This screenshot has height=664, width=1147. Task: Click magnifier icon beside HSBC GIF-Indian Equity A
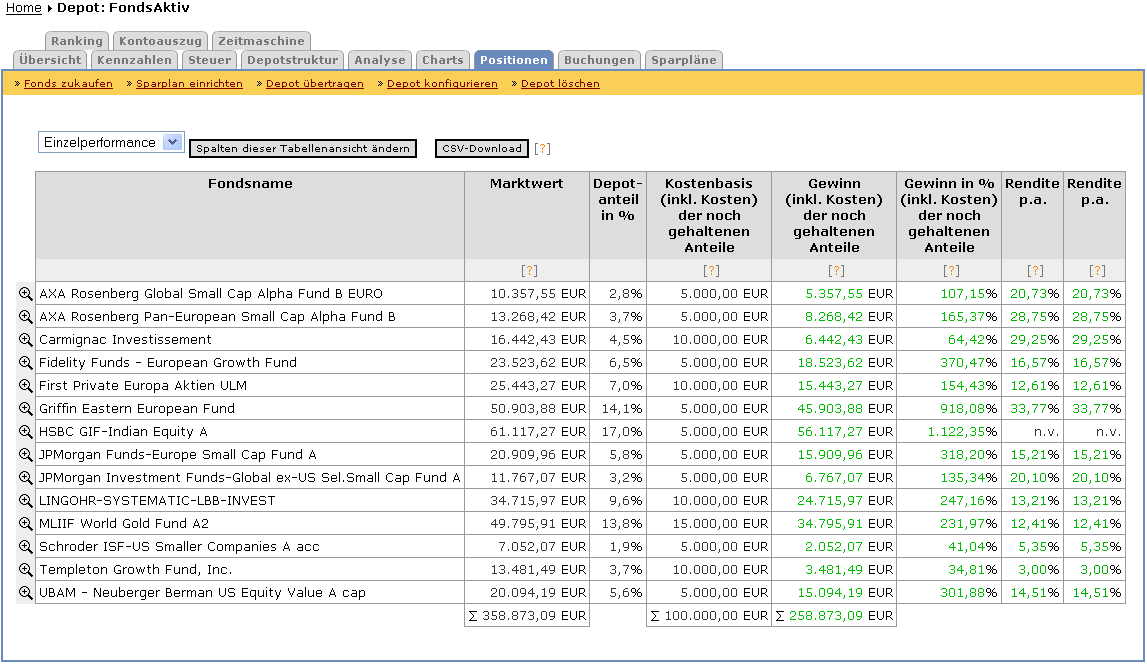click(26, 431)
